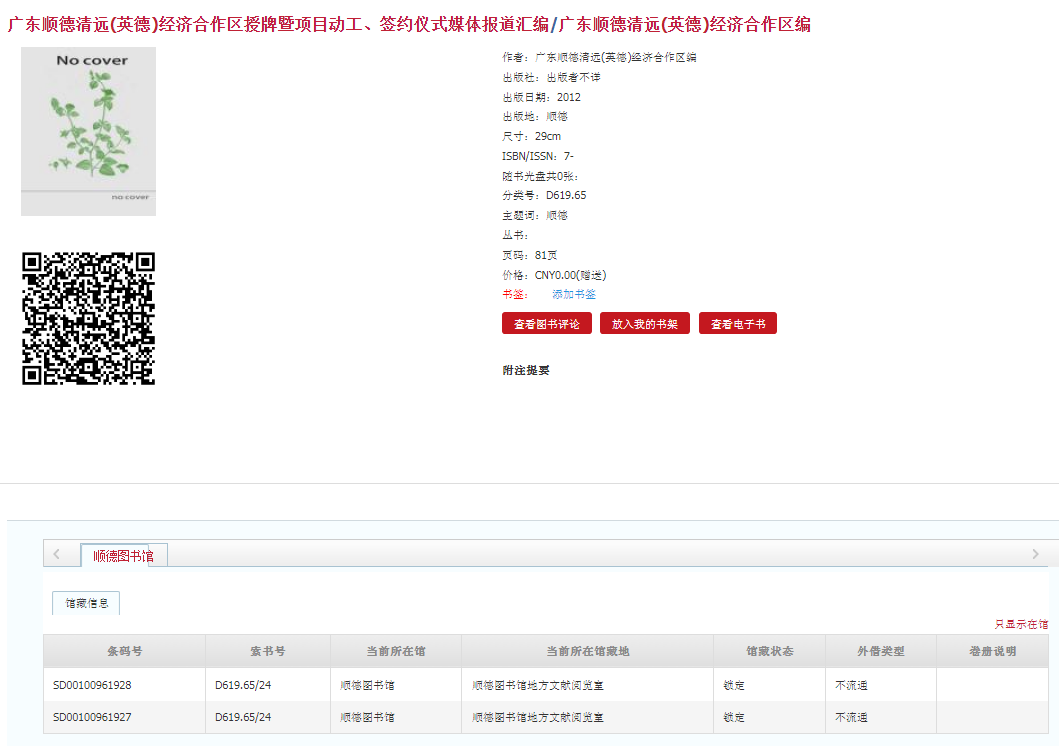
Task: Open 查看电子书 button
Action: [x=738, y=323]
